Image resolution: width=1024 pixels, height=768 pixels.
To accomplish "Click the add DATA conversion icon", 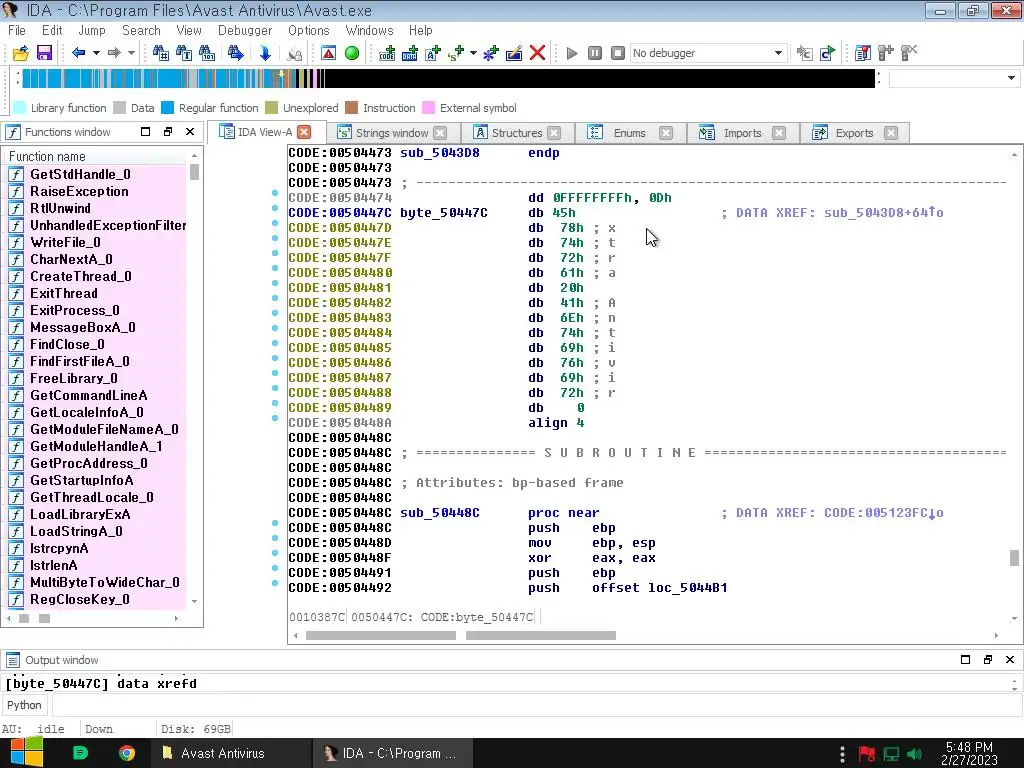I will [x=410, y=53].
